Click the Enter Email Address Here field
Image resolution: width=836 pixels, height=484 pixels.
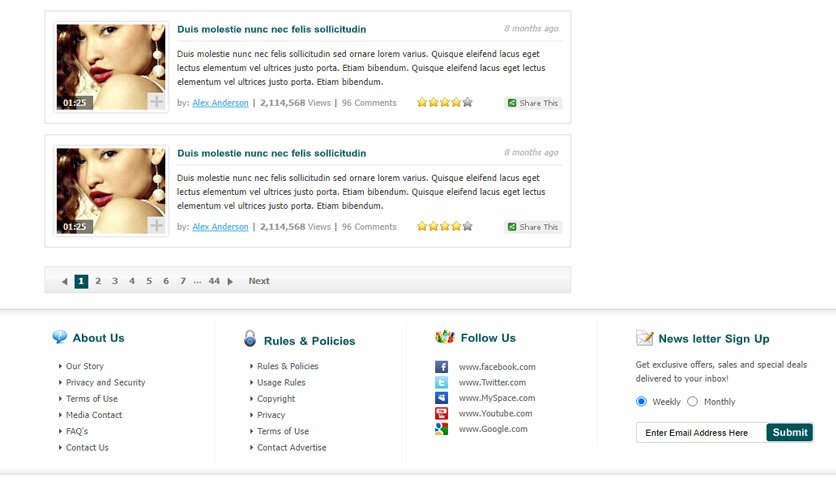(701, 432)
